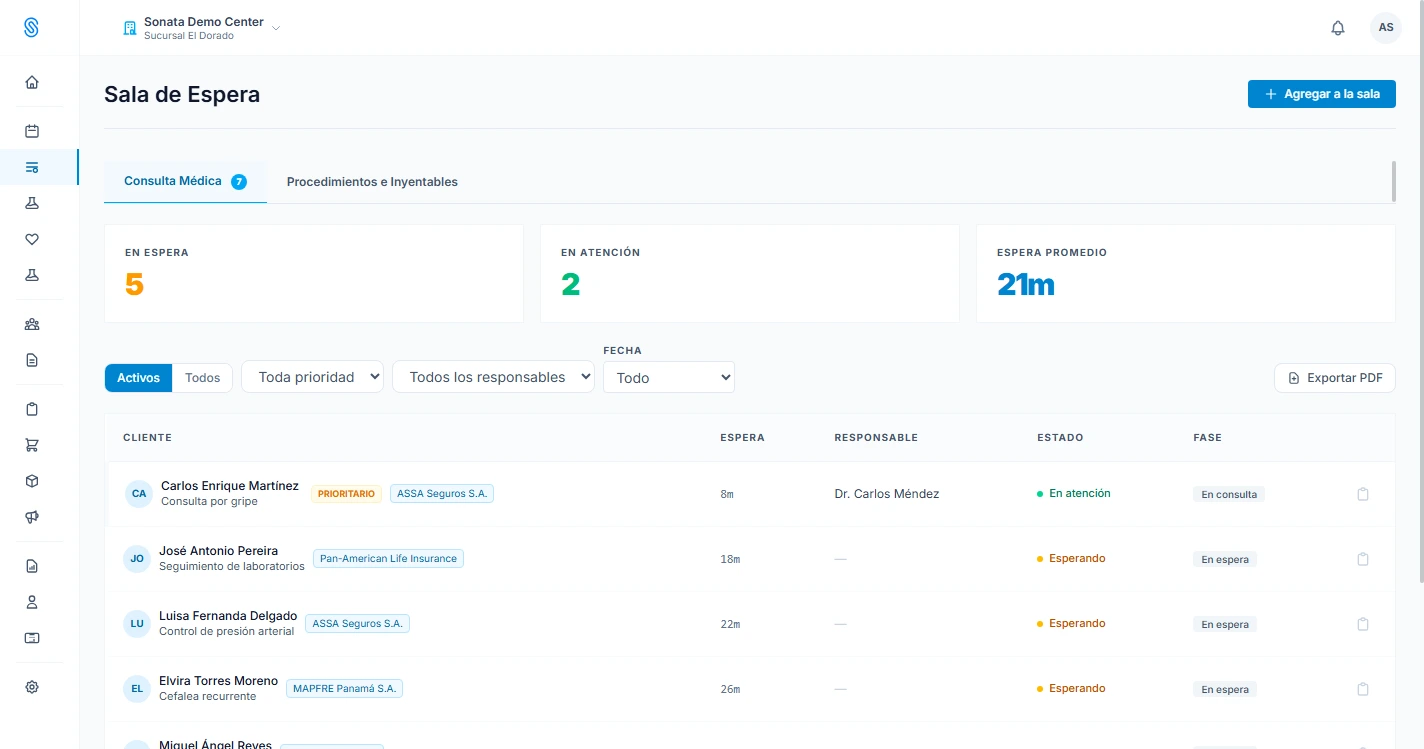Image resolution: width=1424 pixels, height=749 pixels.
Task: Open the heart icon in sidebar
Action: [x=32, y=239]
